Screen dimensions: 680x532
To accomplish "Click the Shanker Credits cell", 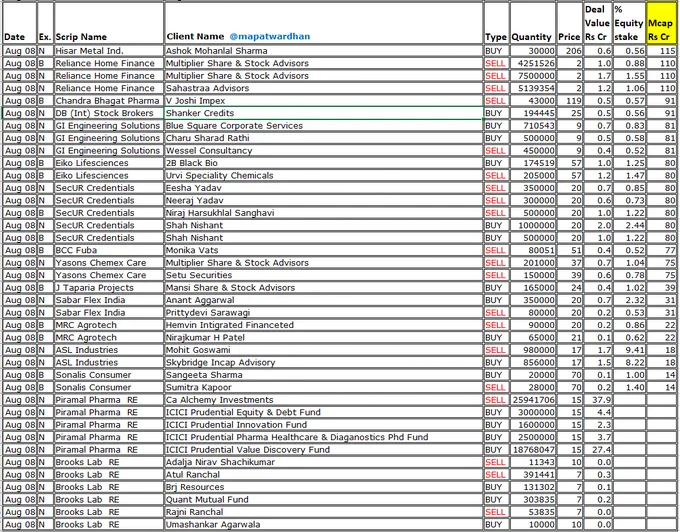I will 324,113.
